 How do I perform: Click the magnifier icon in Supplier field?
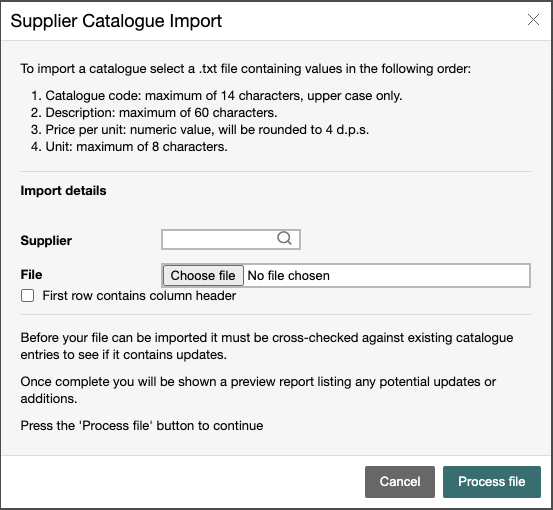284,239
